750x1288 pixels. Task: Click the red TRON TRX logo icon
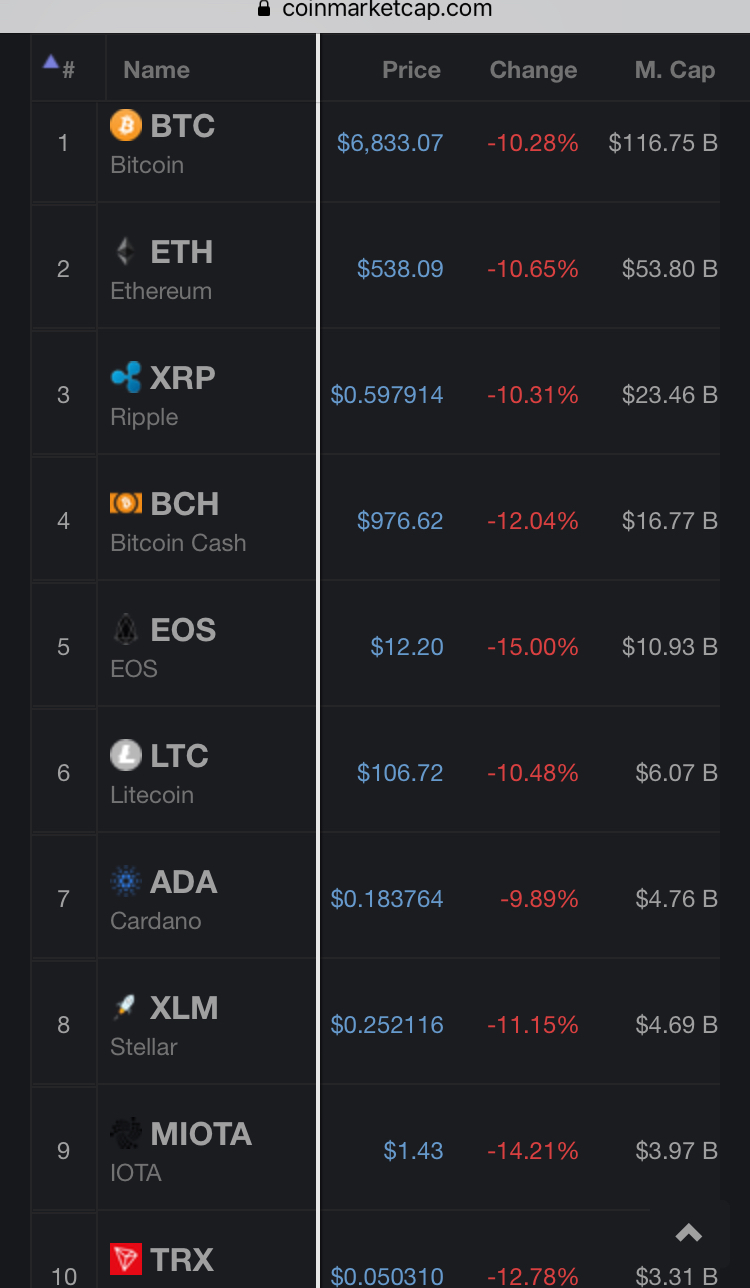126,1259
